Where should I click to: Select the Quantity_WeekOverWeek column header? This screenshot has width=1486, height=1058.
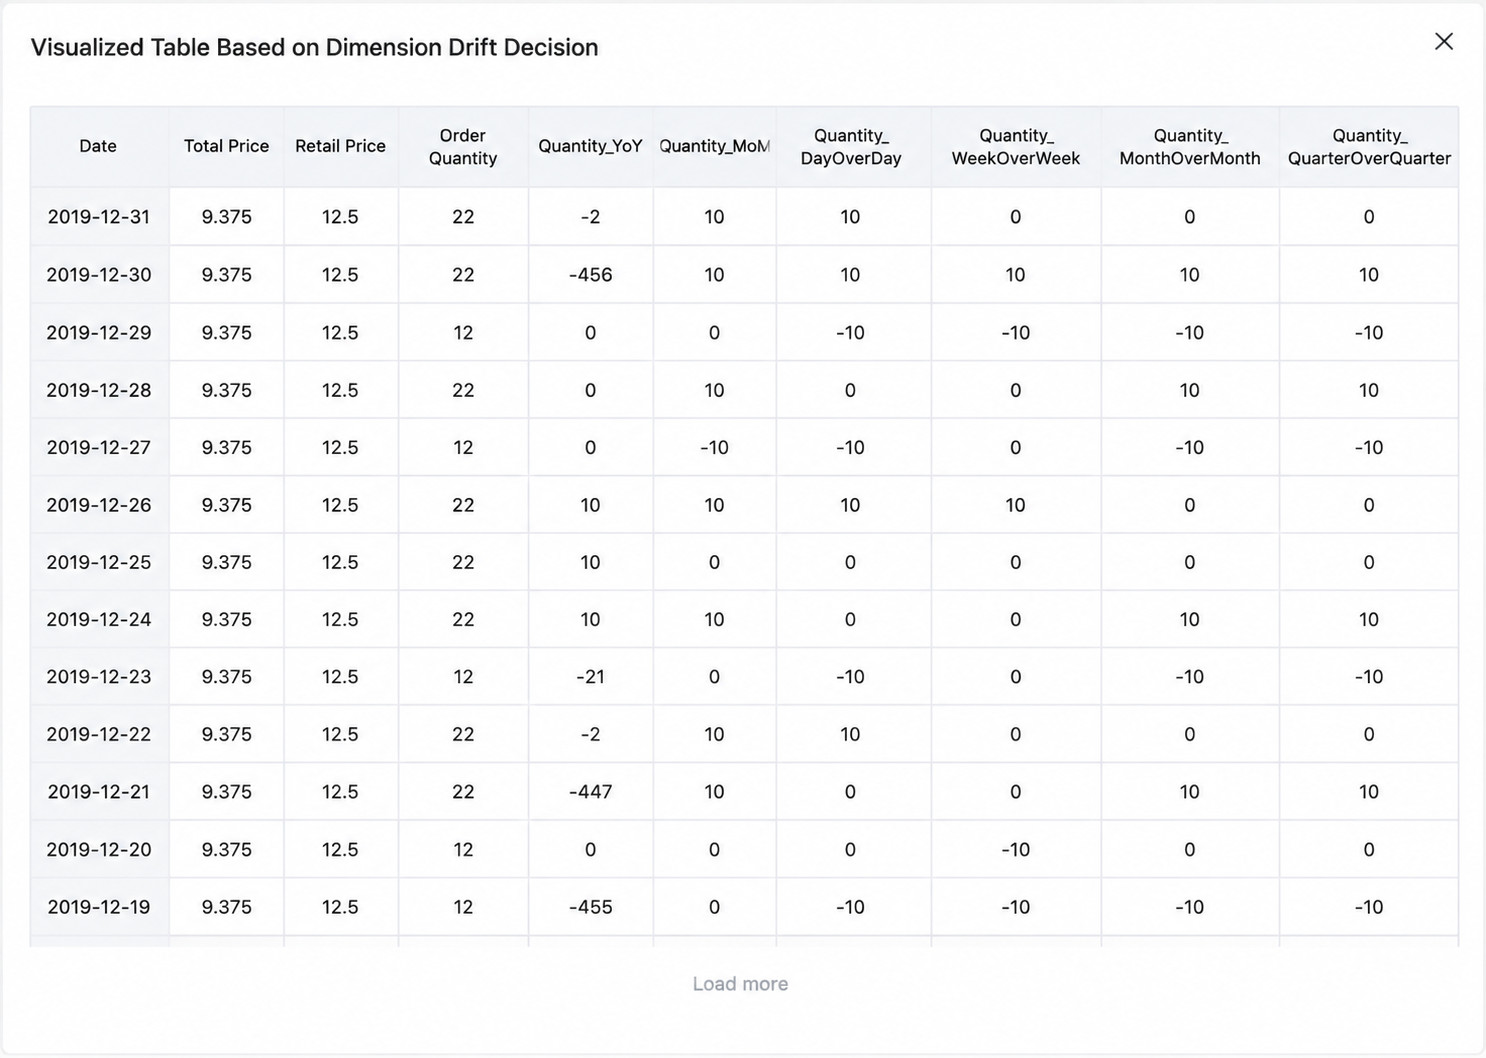point(1016,146)
